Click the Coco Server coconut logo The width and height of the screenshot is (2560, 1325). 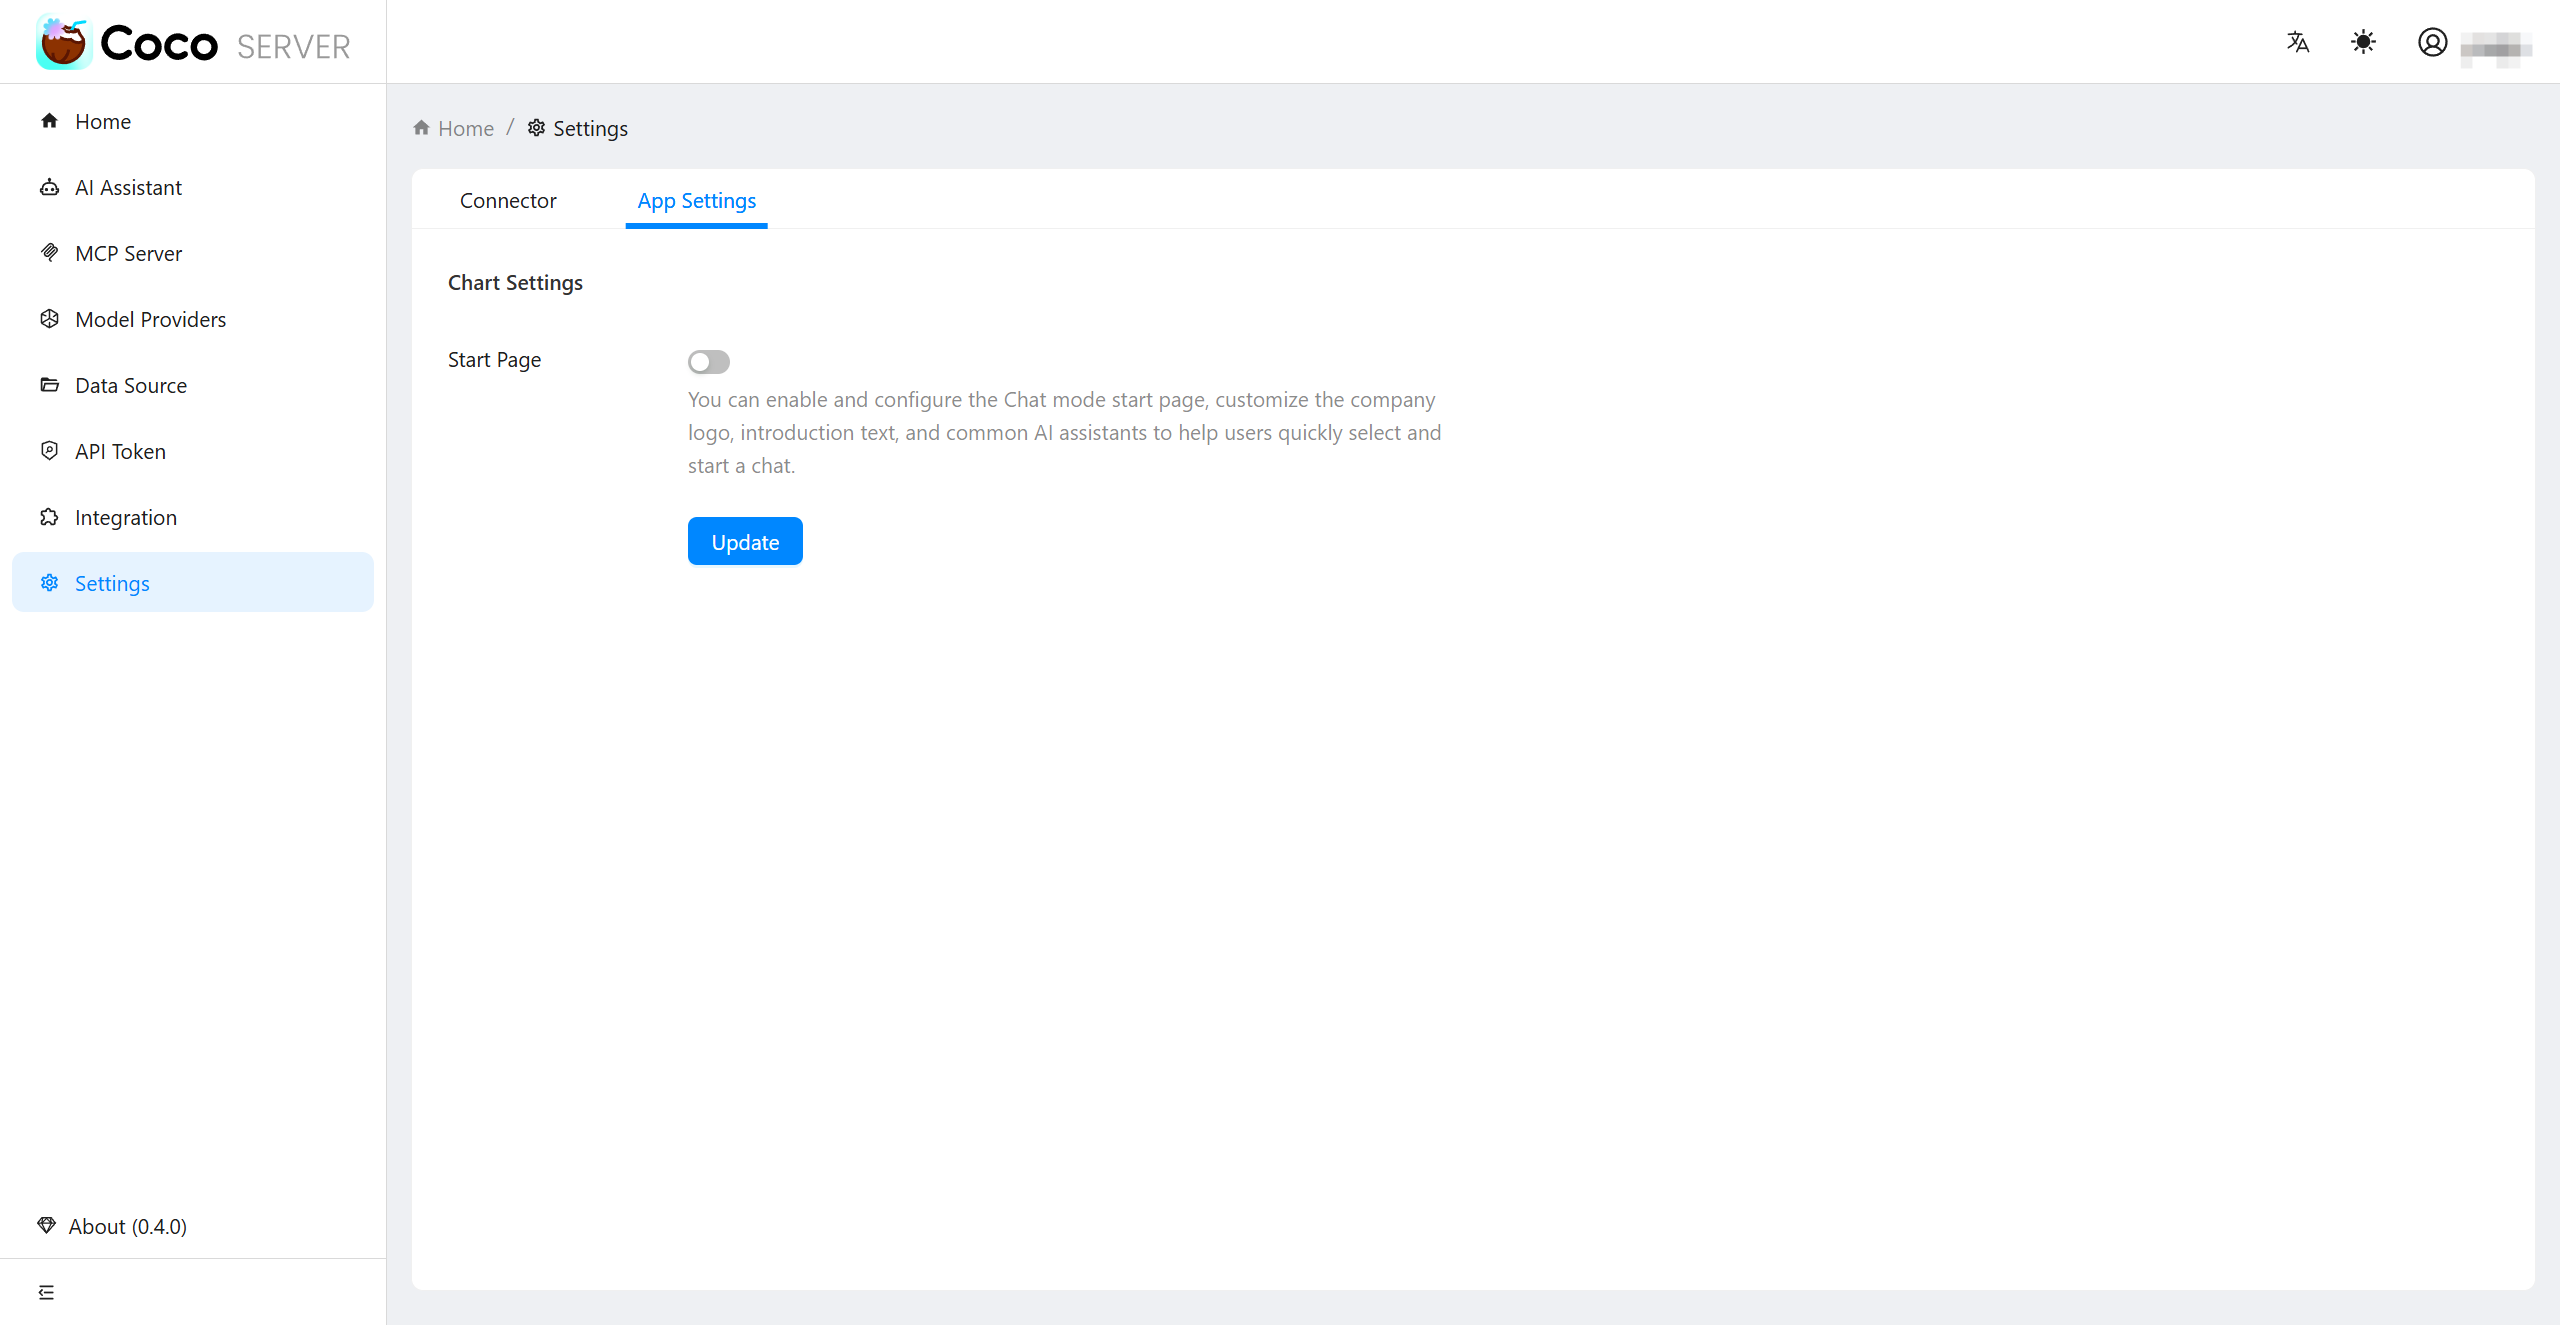(x=64, y=42)
